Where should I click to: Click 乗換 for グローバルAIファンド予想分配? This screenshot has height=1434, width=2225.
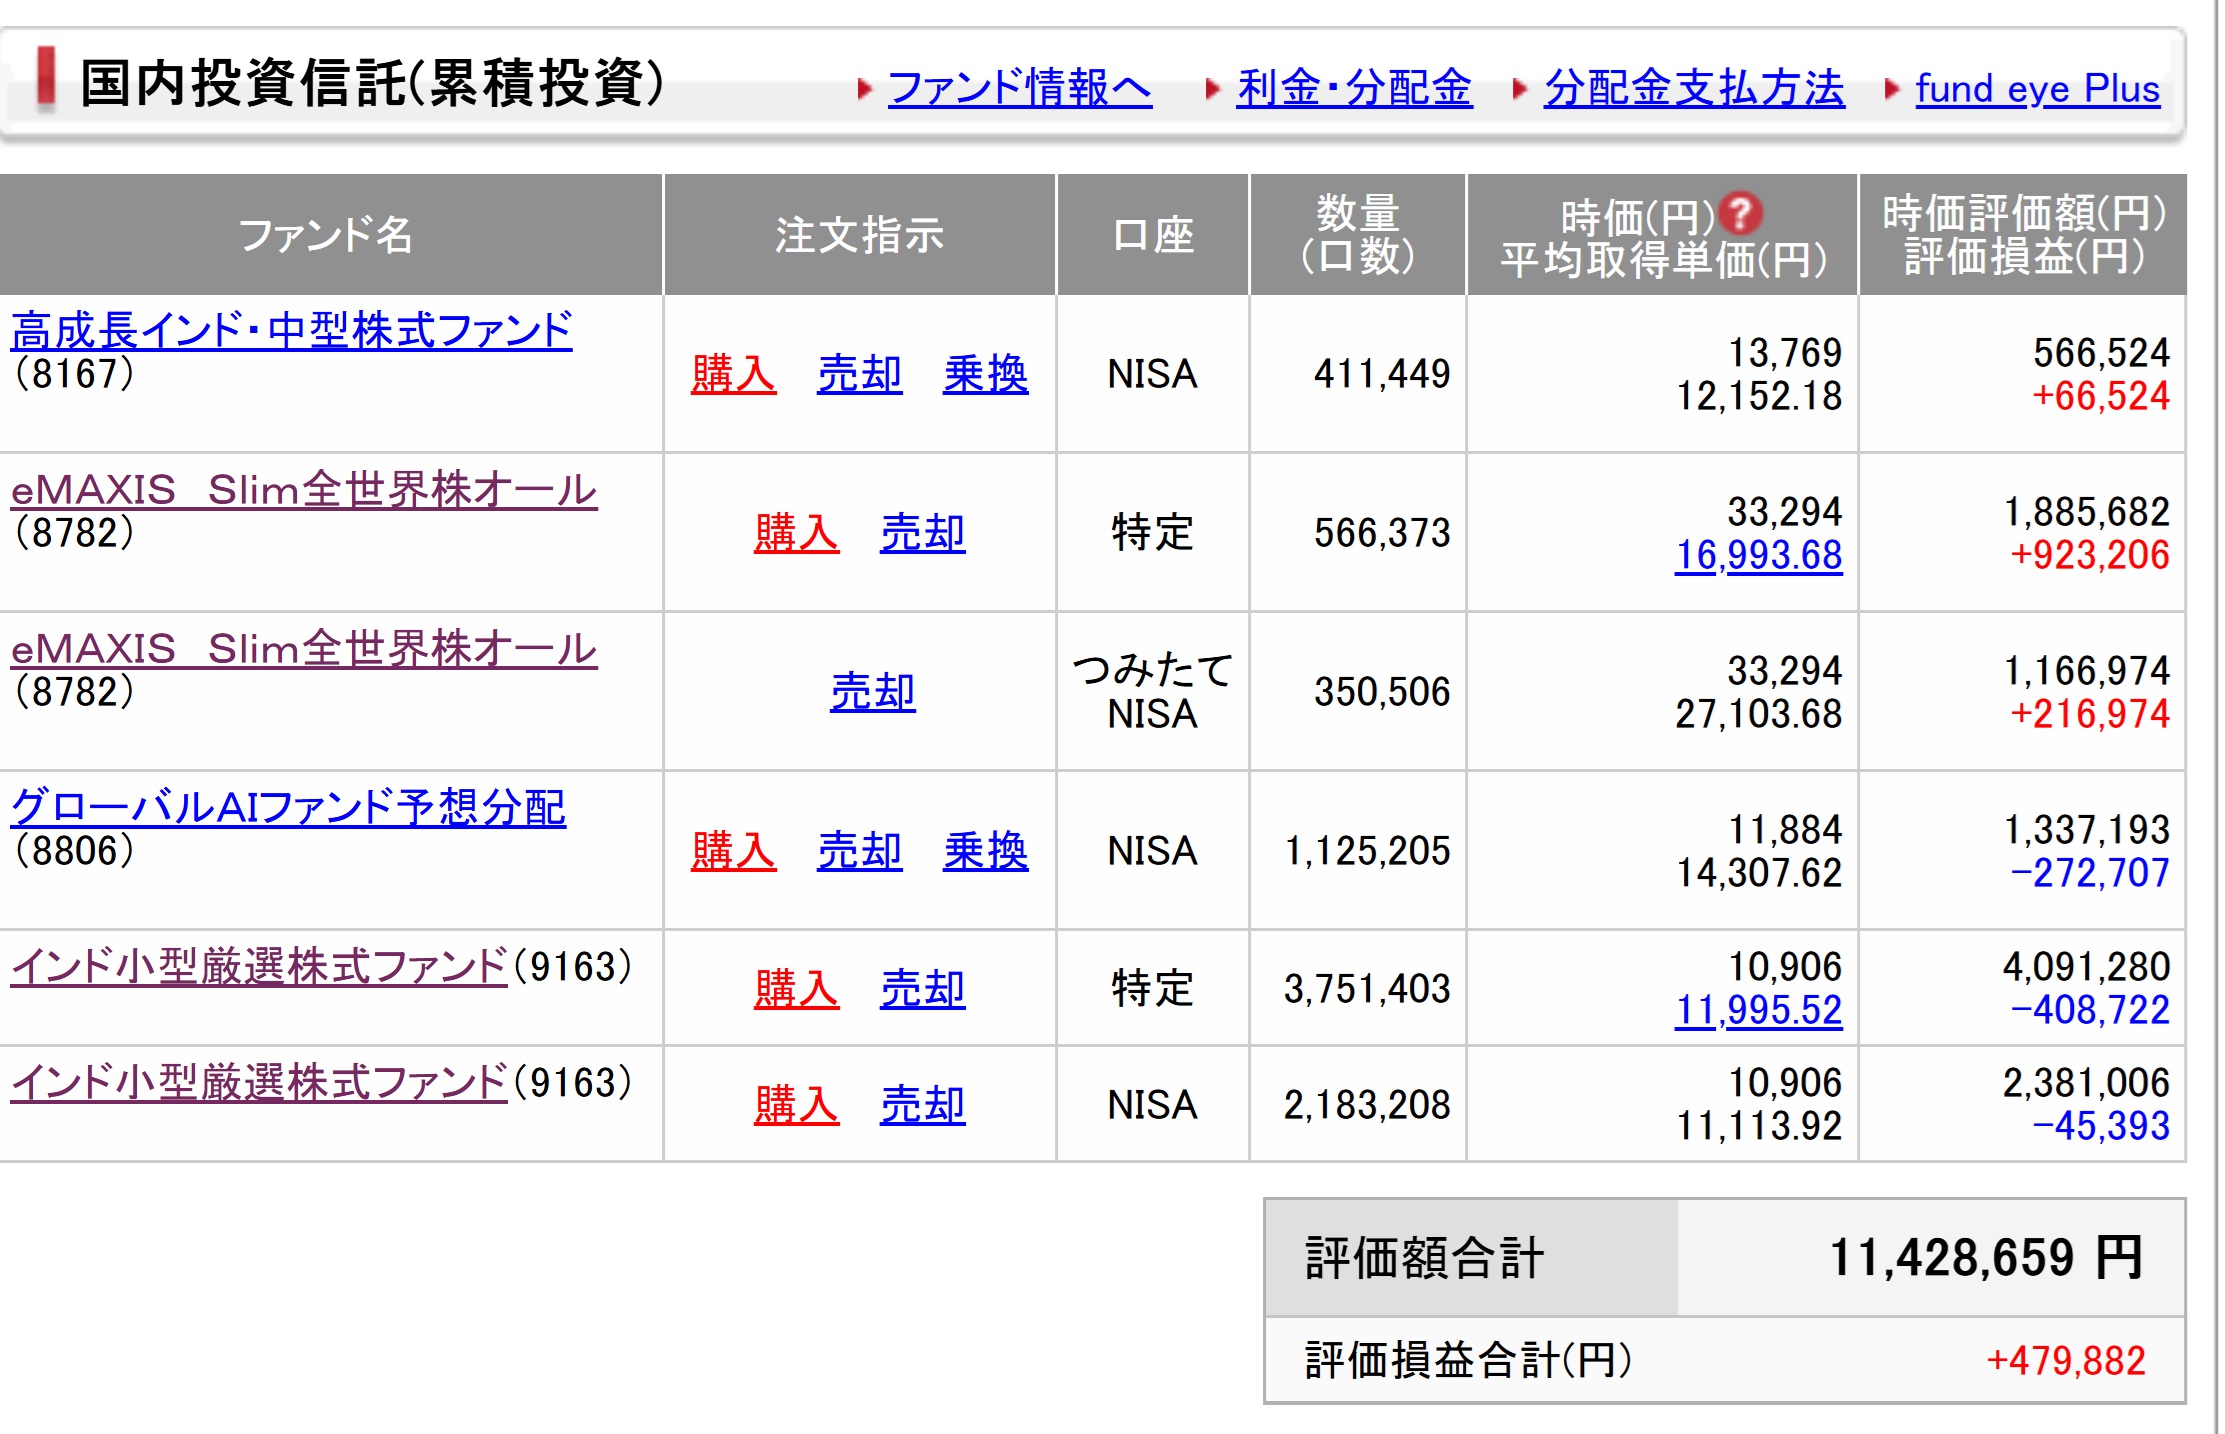coord(985,851)
